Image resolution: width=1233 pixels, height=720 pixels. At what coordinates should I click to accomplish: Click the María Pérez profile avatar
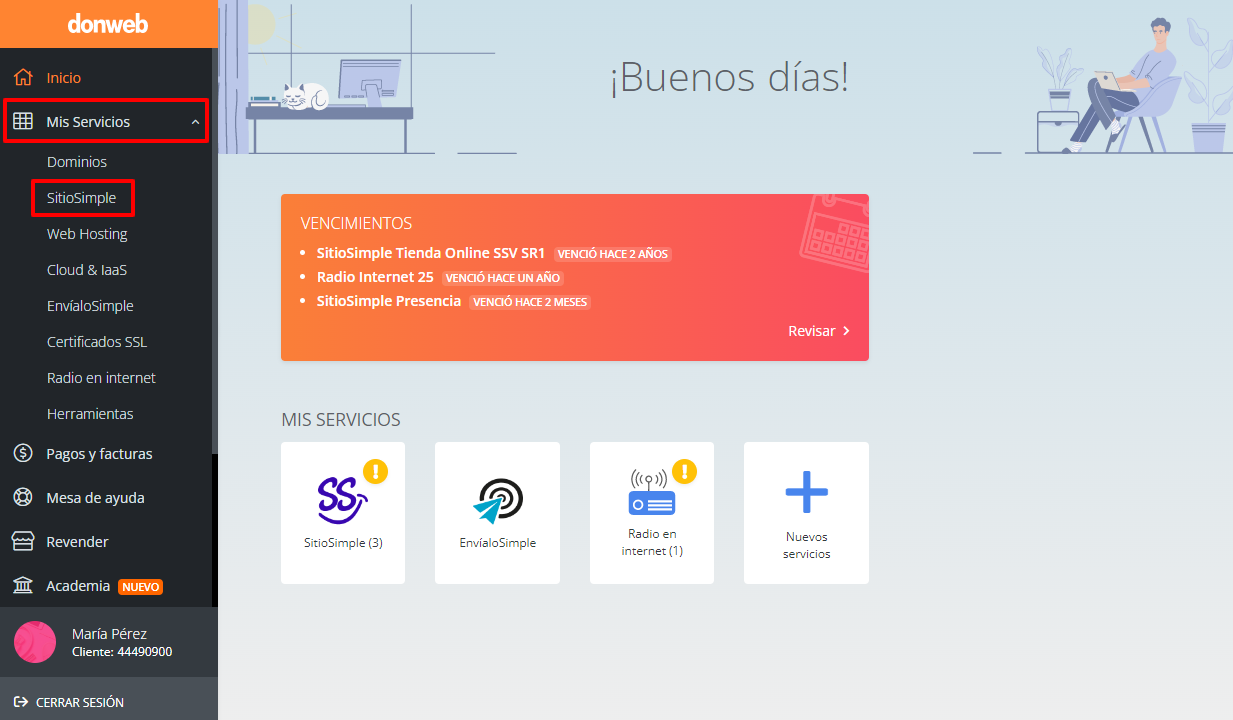tap(35, 642)
